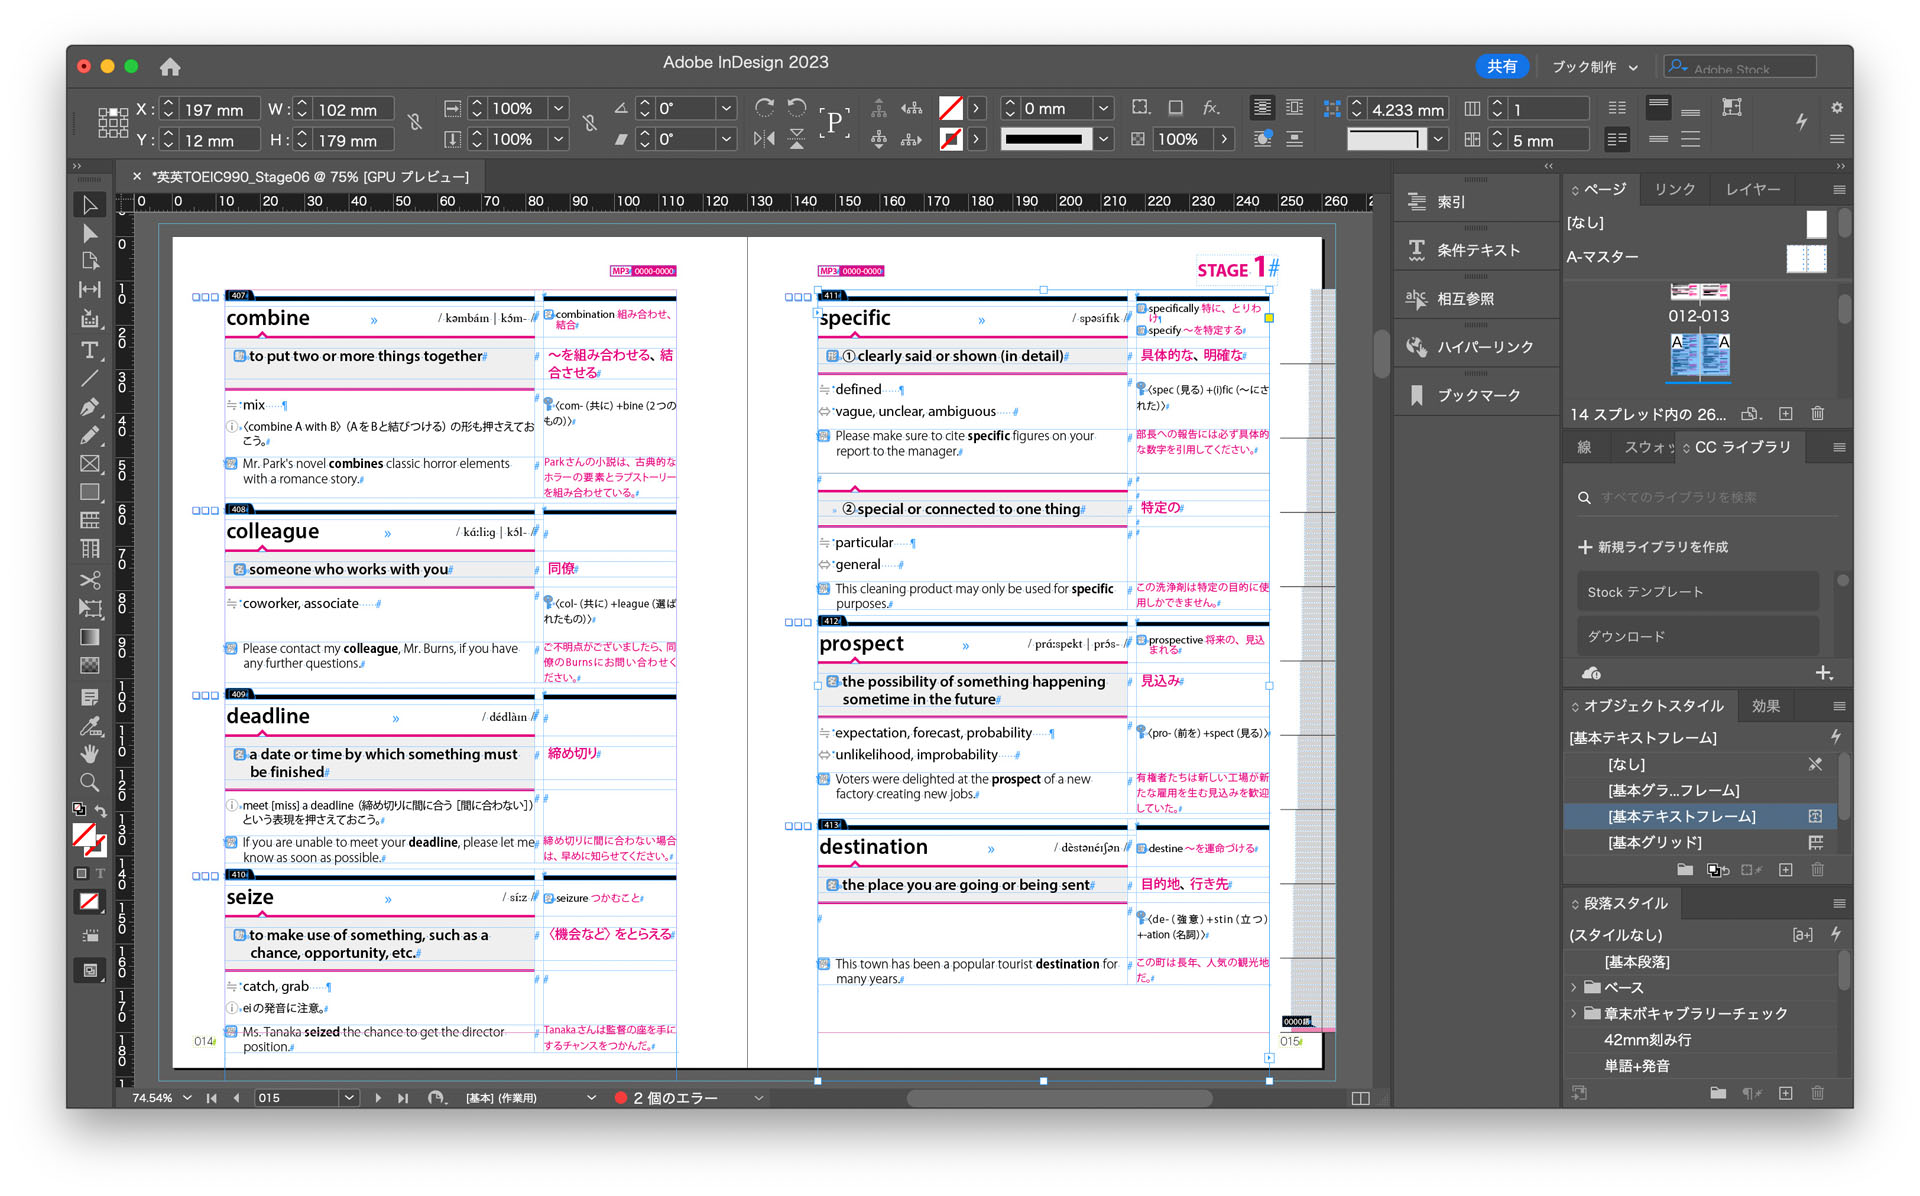1920x1196 pixels.
Task: Choose the Zoom tool magnifier
Action: pos(89,782)
